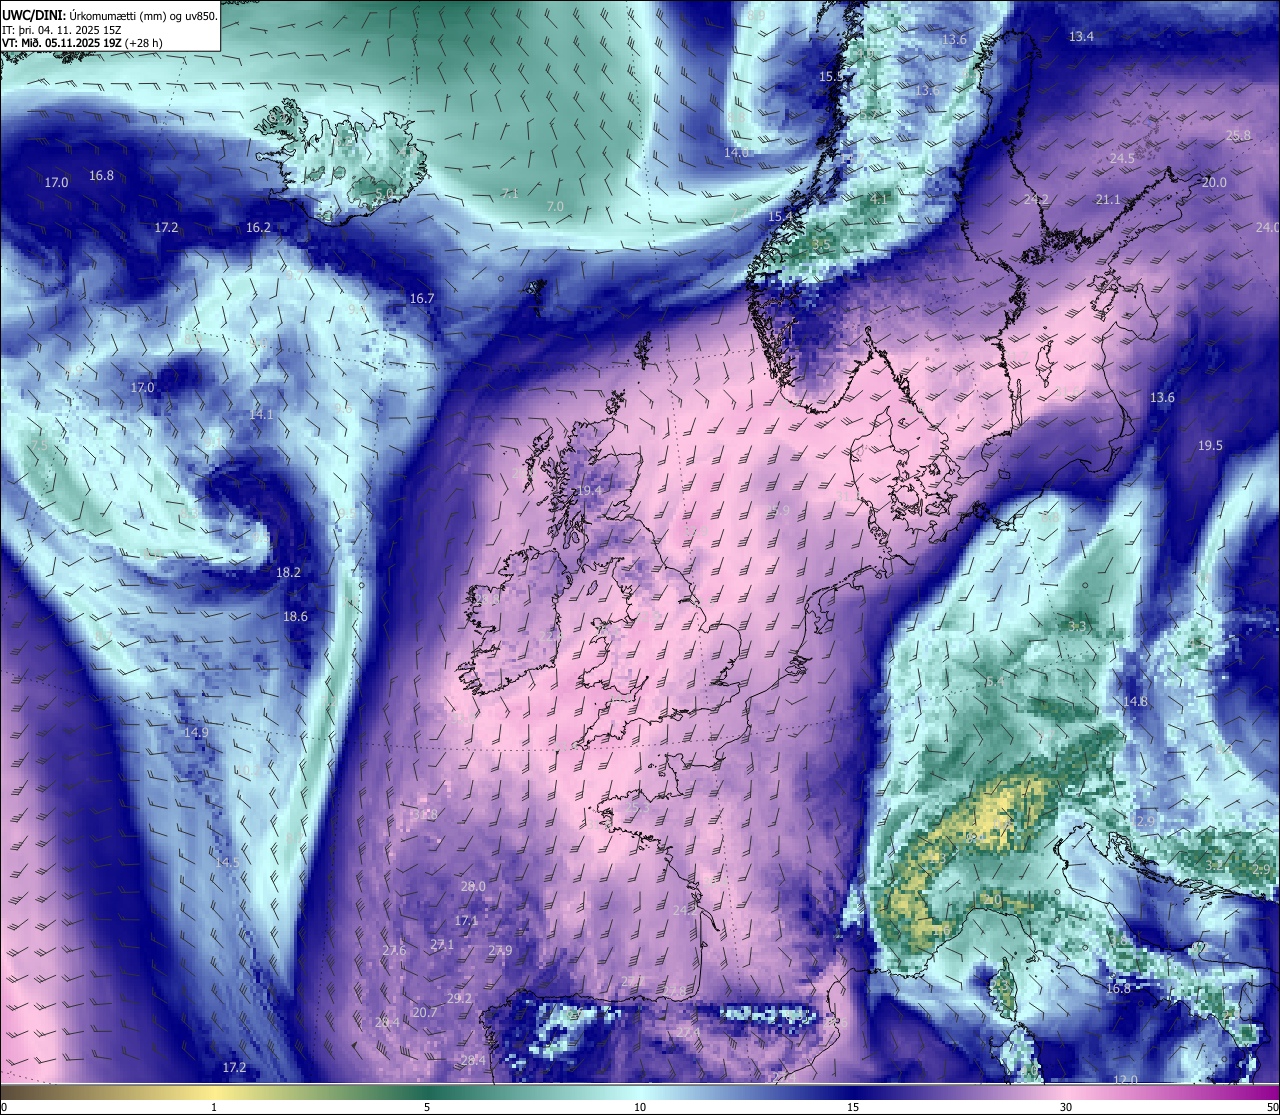
Task: Click the map value 19.5
Action: click(x=1210, y=446)
